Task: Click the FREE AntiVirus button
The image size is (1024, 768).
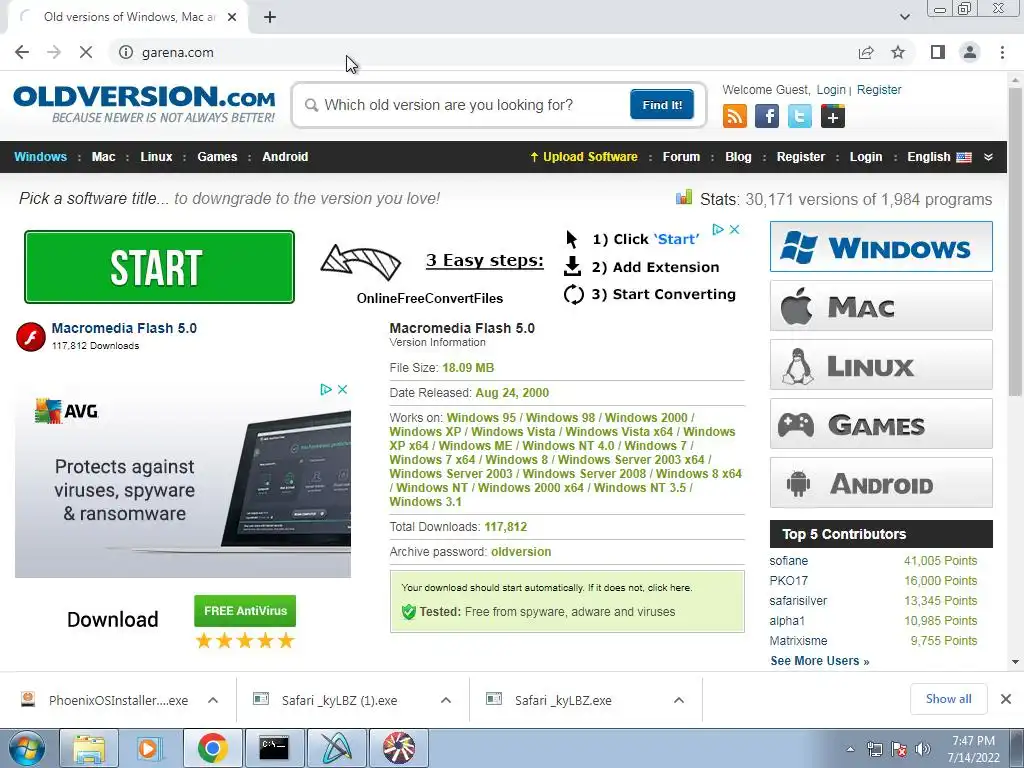Action: pyautogui.click(x=245, y=611)
